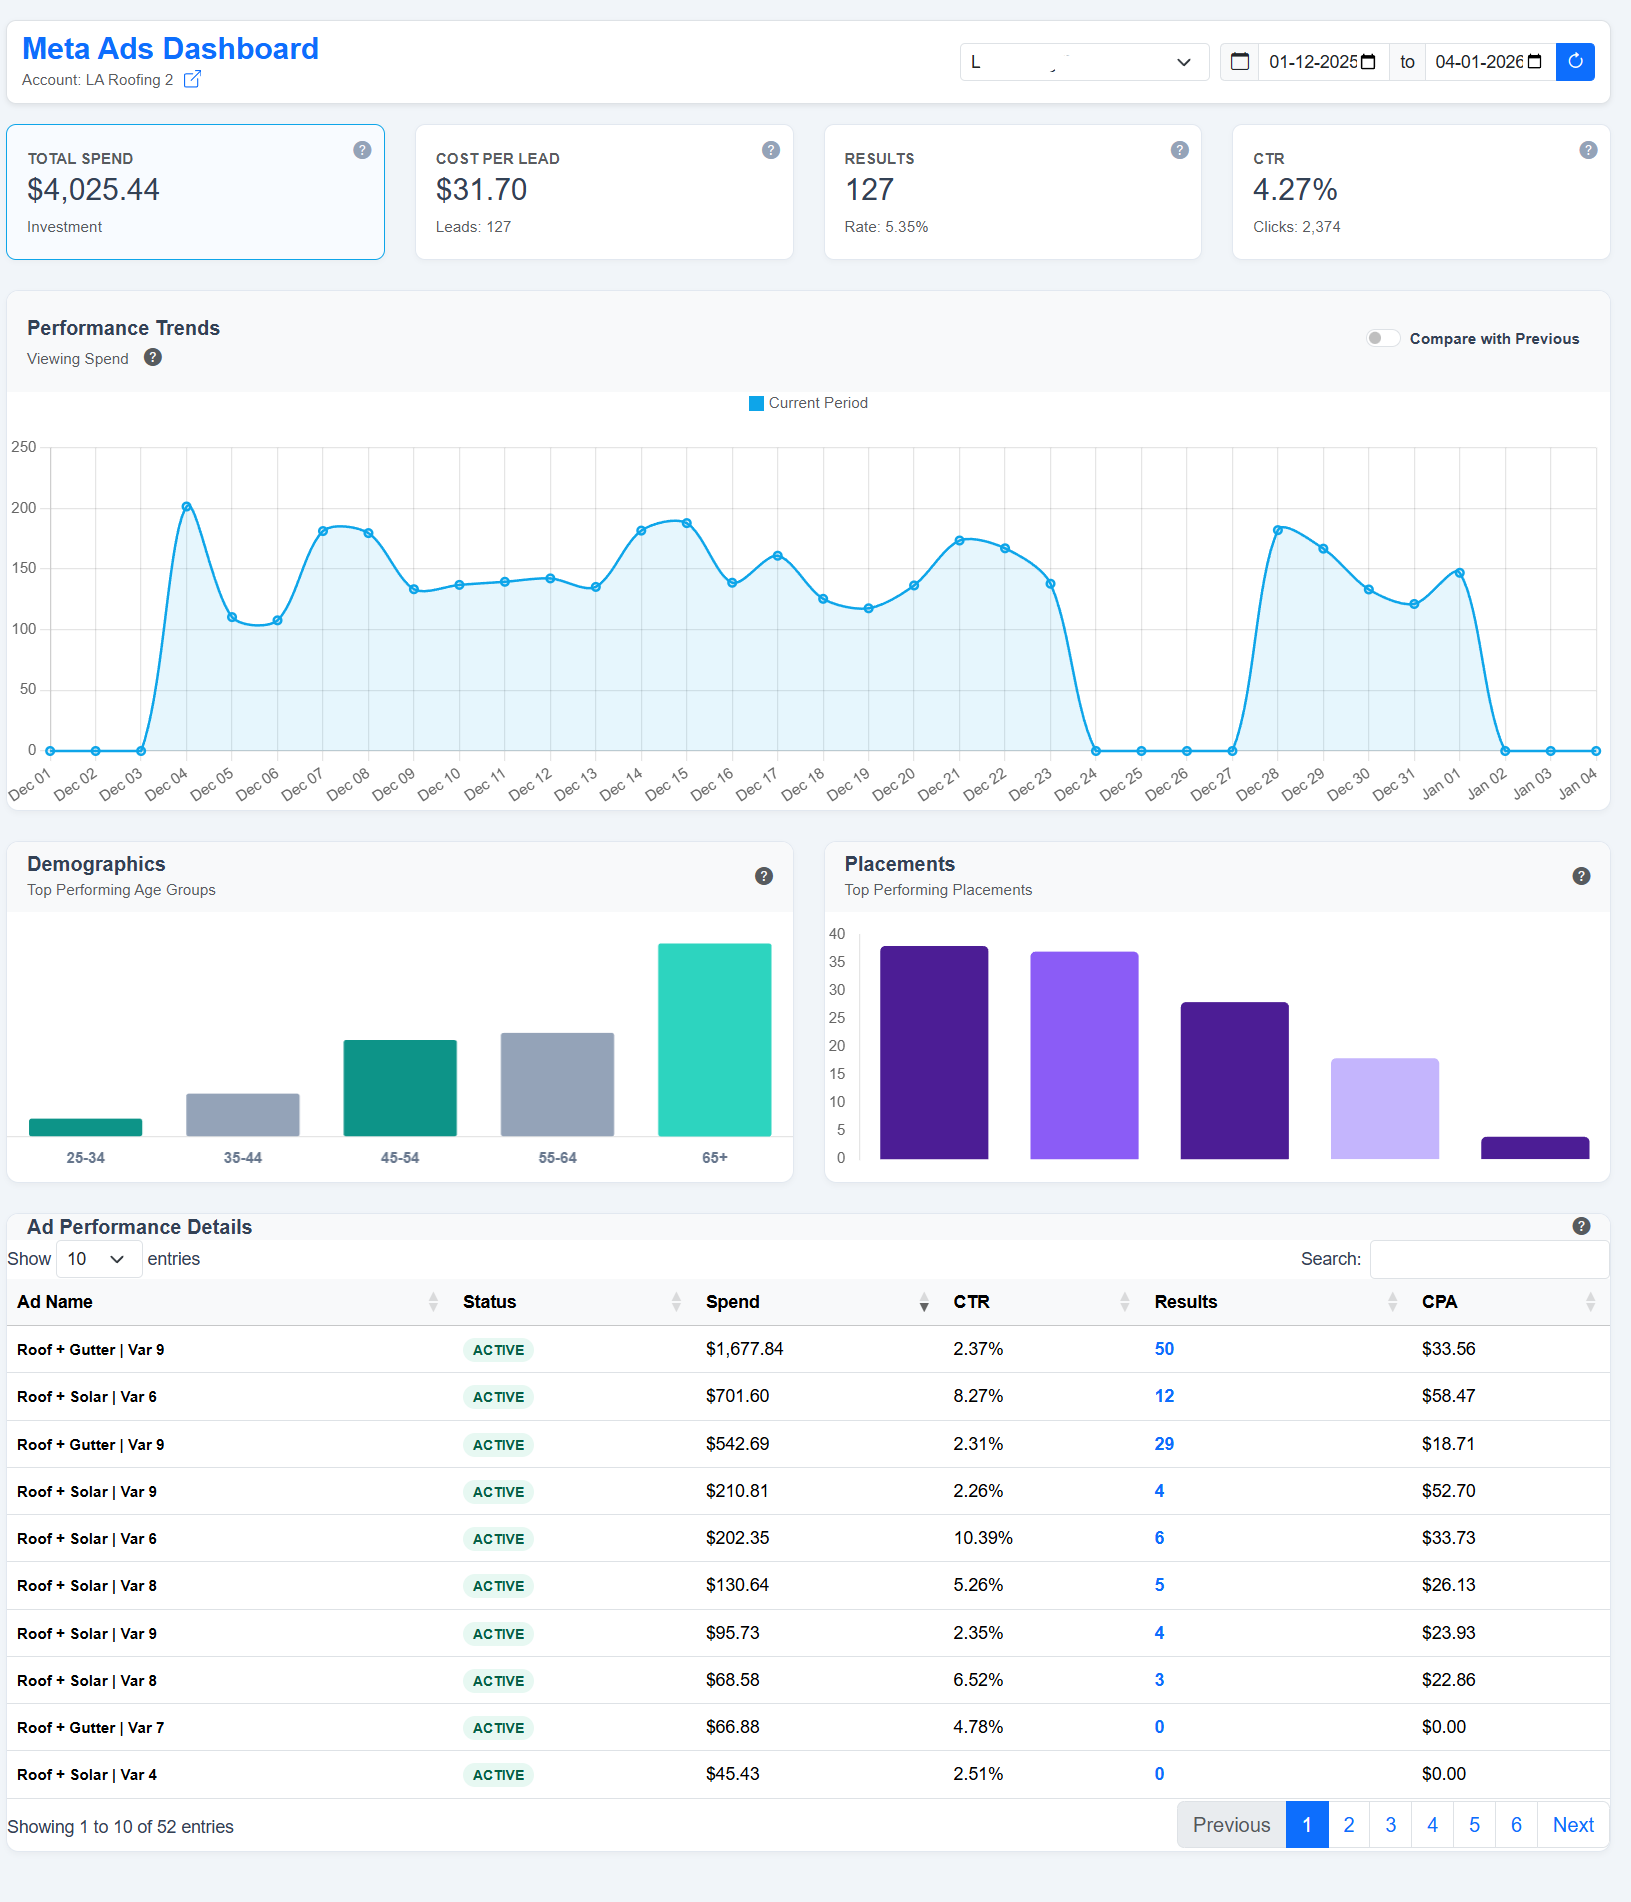Toggle Current Period series in chart legend
The width and height of the screenshot is (1631, 1902).
click(807, 403)
